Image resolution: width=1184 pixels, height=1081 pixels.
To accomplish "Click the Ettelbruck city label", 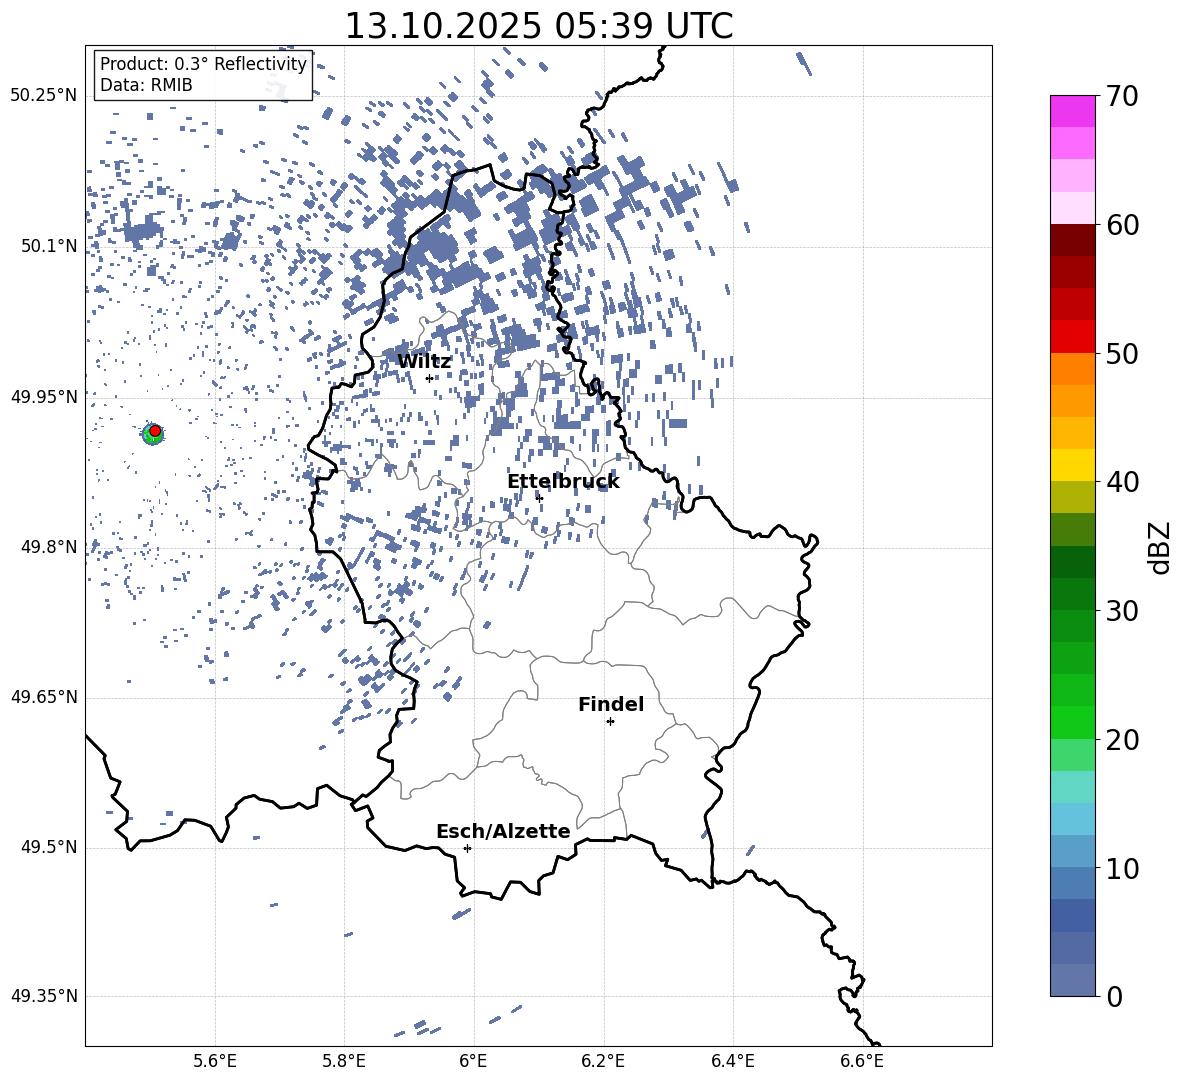I will tap(563, 482).
